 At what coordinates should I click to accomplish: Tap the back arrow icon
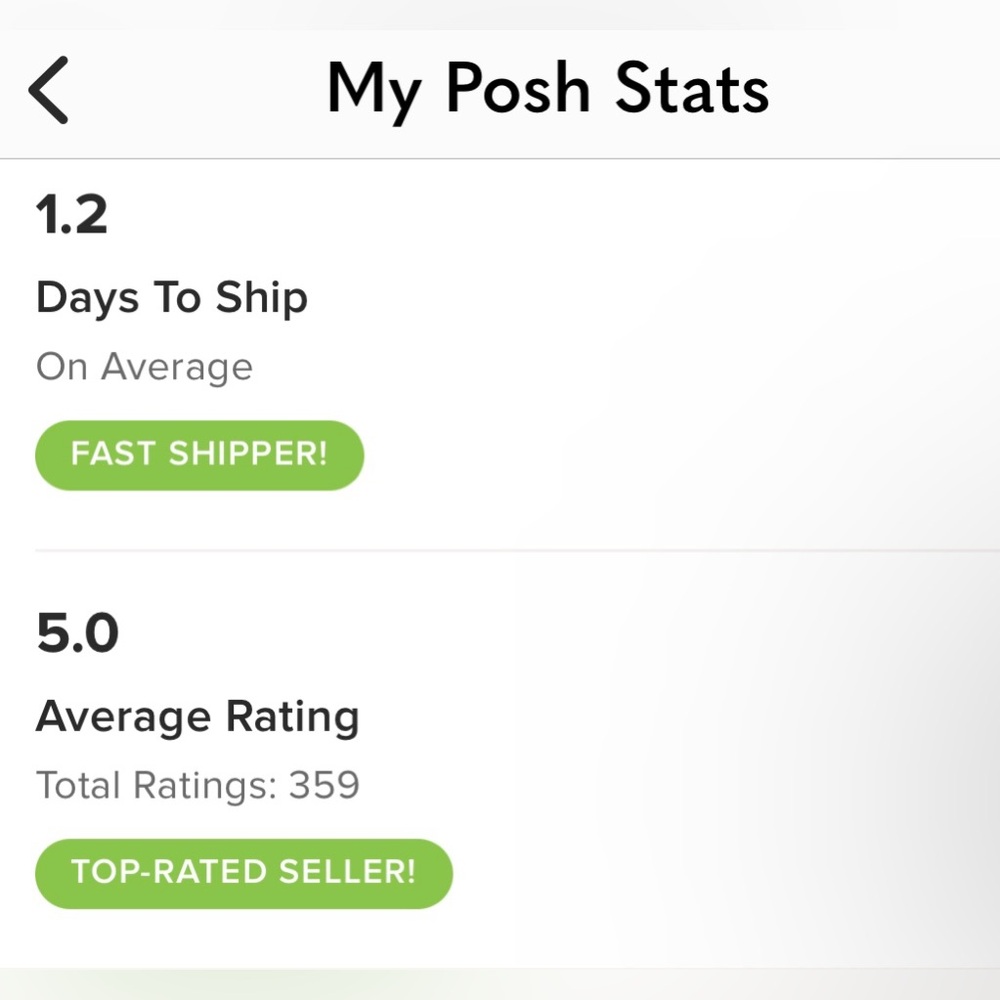coord(48,89)
